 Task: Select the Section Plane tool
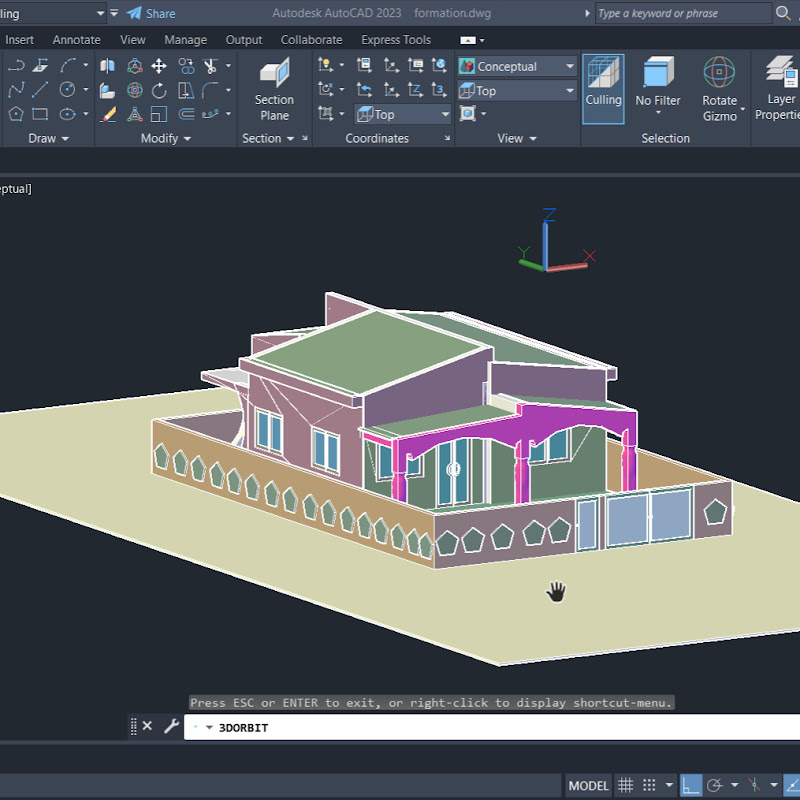(274, 89)
